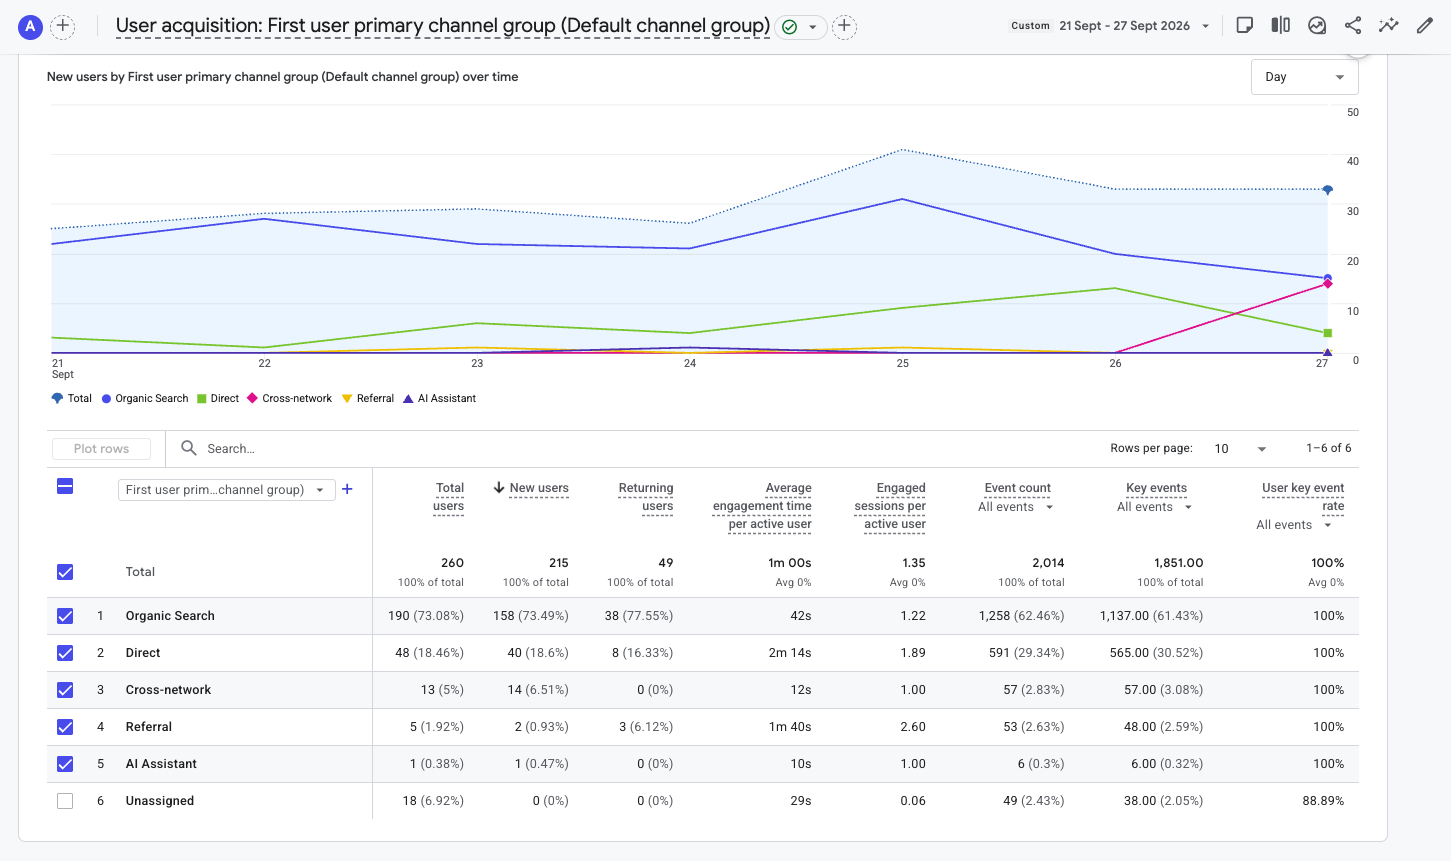This screenshot has width=1451, height=861.
Task: Toggle Direct series in chart legend
Action: [218, 398]
